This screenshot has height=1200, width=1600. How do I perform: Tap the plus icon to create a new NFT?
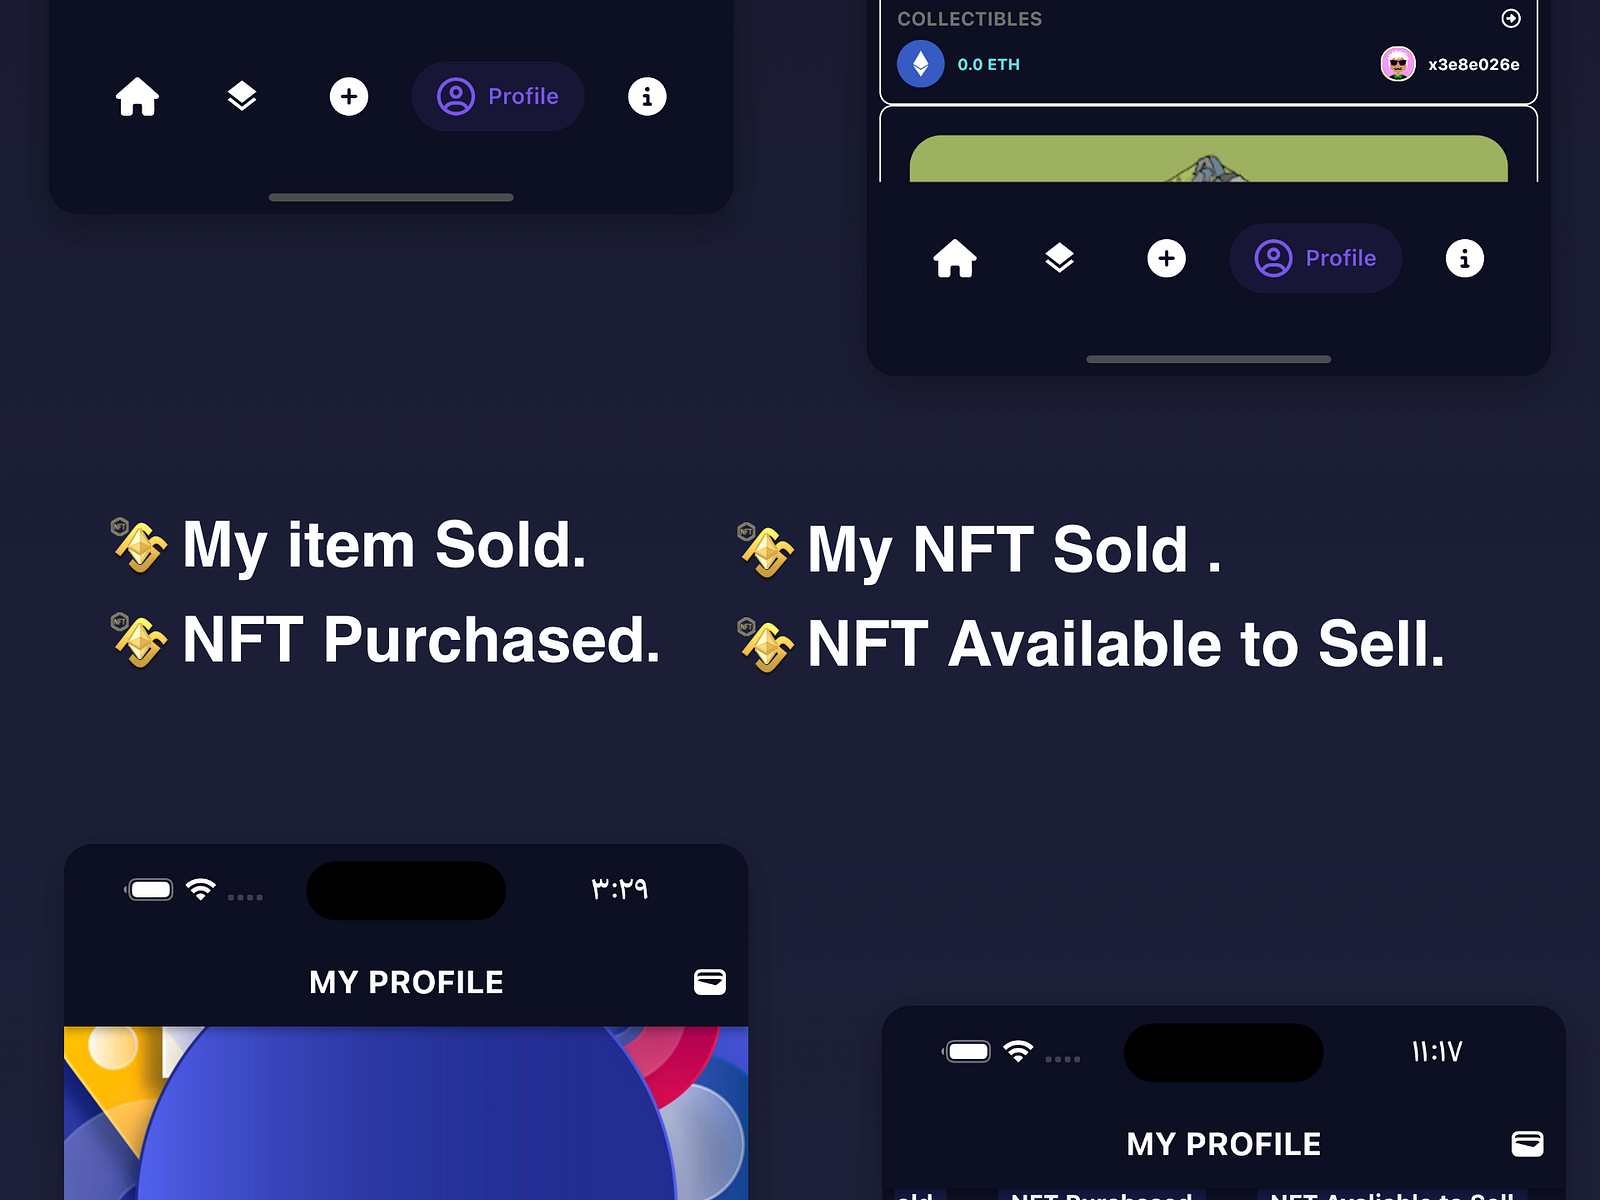tap(348, 96)
